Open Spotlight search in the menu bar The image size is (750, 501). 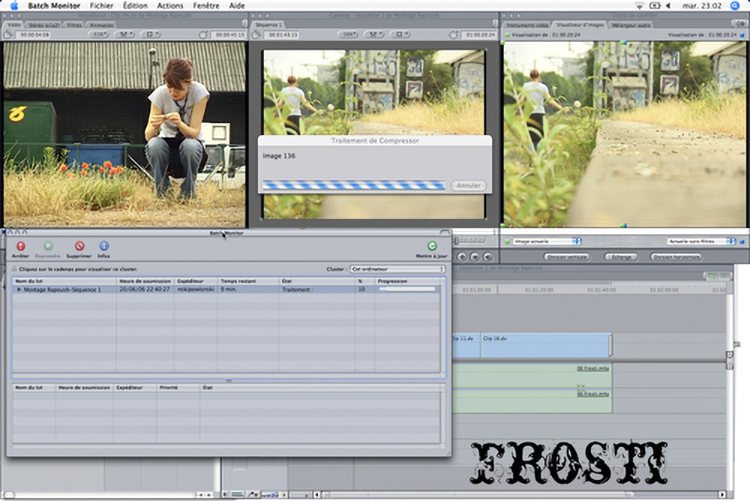pos(735,6)
